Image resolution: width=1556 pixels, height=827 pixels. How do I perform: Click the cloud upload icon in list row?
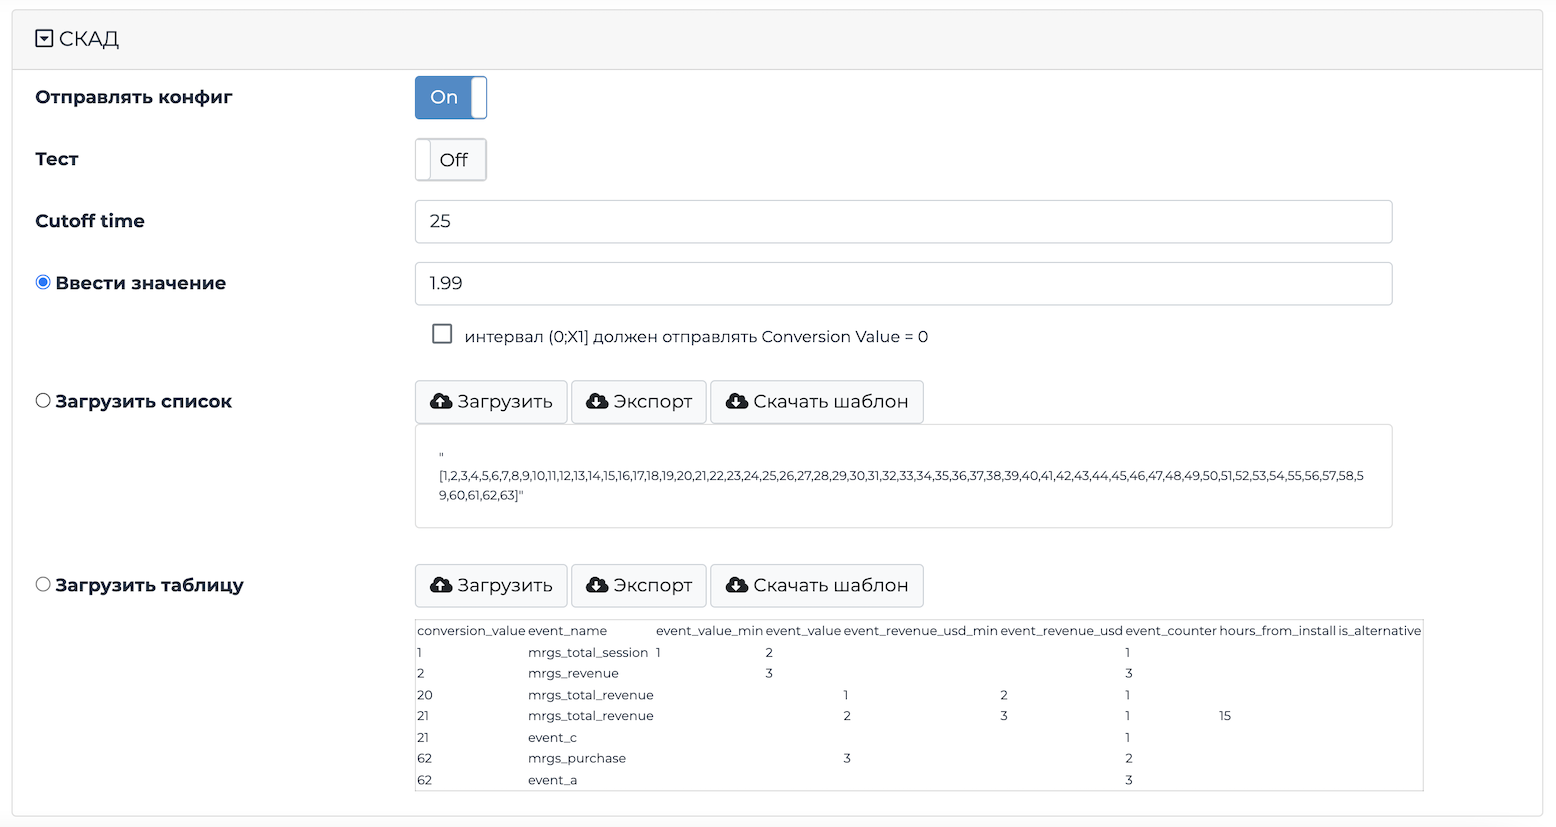[x=441, y=402]
